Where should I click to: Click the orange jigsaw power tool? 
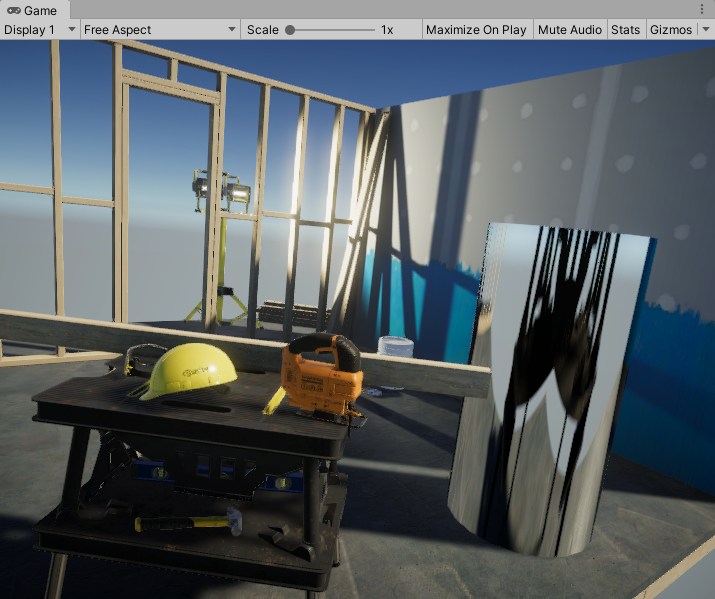click(x=322, y=375)
